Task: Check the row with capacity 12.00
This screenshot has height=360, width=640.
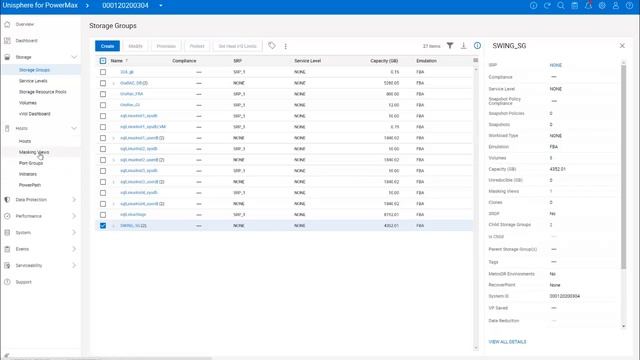Action: click(103, 105)
